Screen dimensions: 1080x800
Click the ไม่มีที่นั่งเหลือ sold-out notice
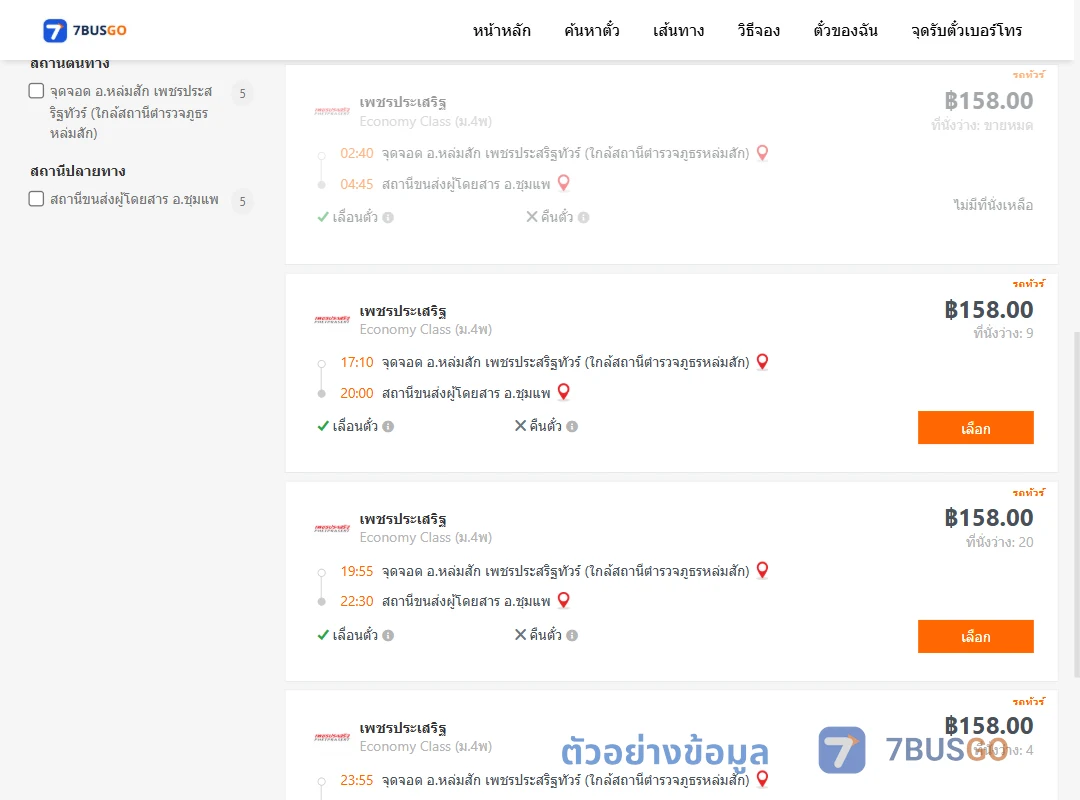click(993, 205)
